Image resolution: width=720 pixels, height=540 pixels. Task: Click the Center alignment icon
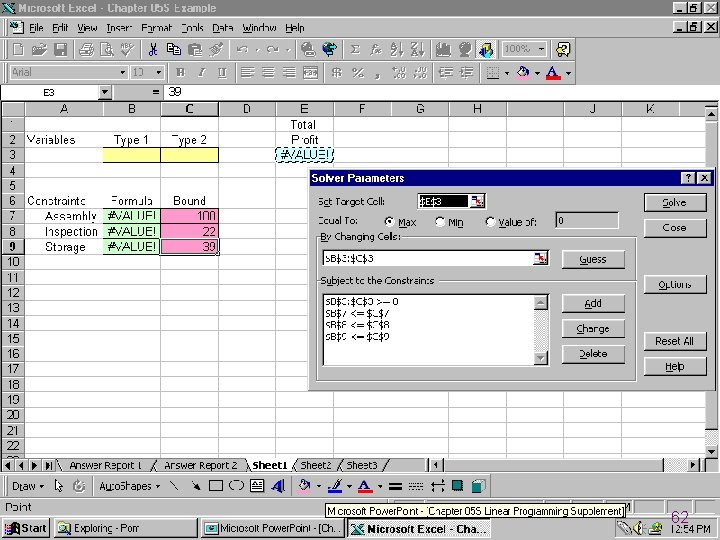(268, 73)
